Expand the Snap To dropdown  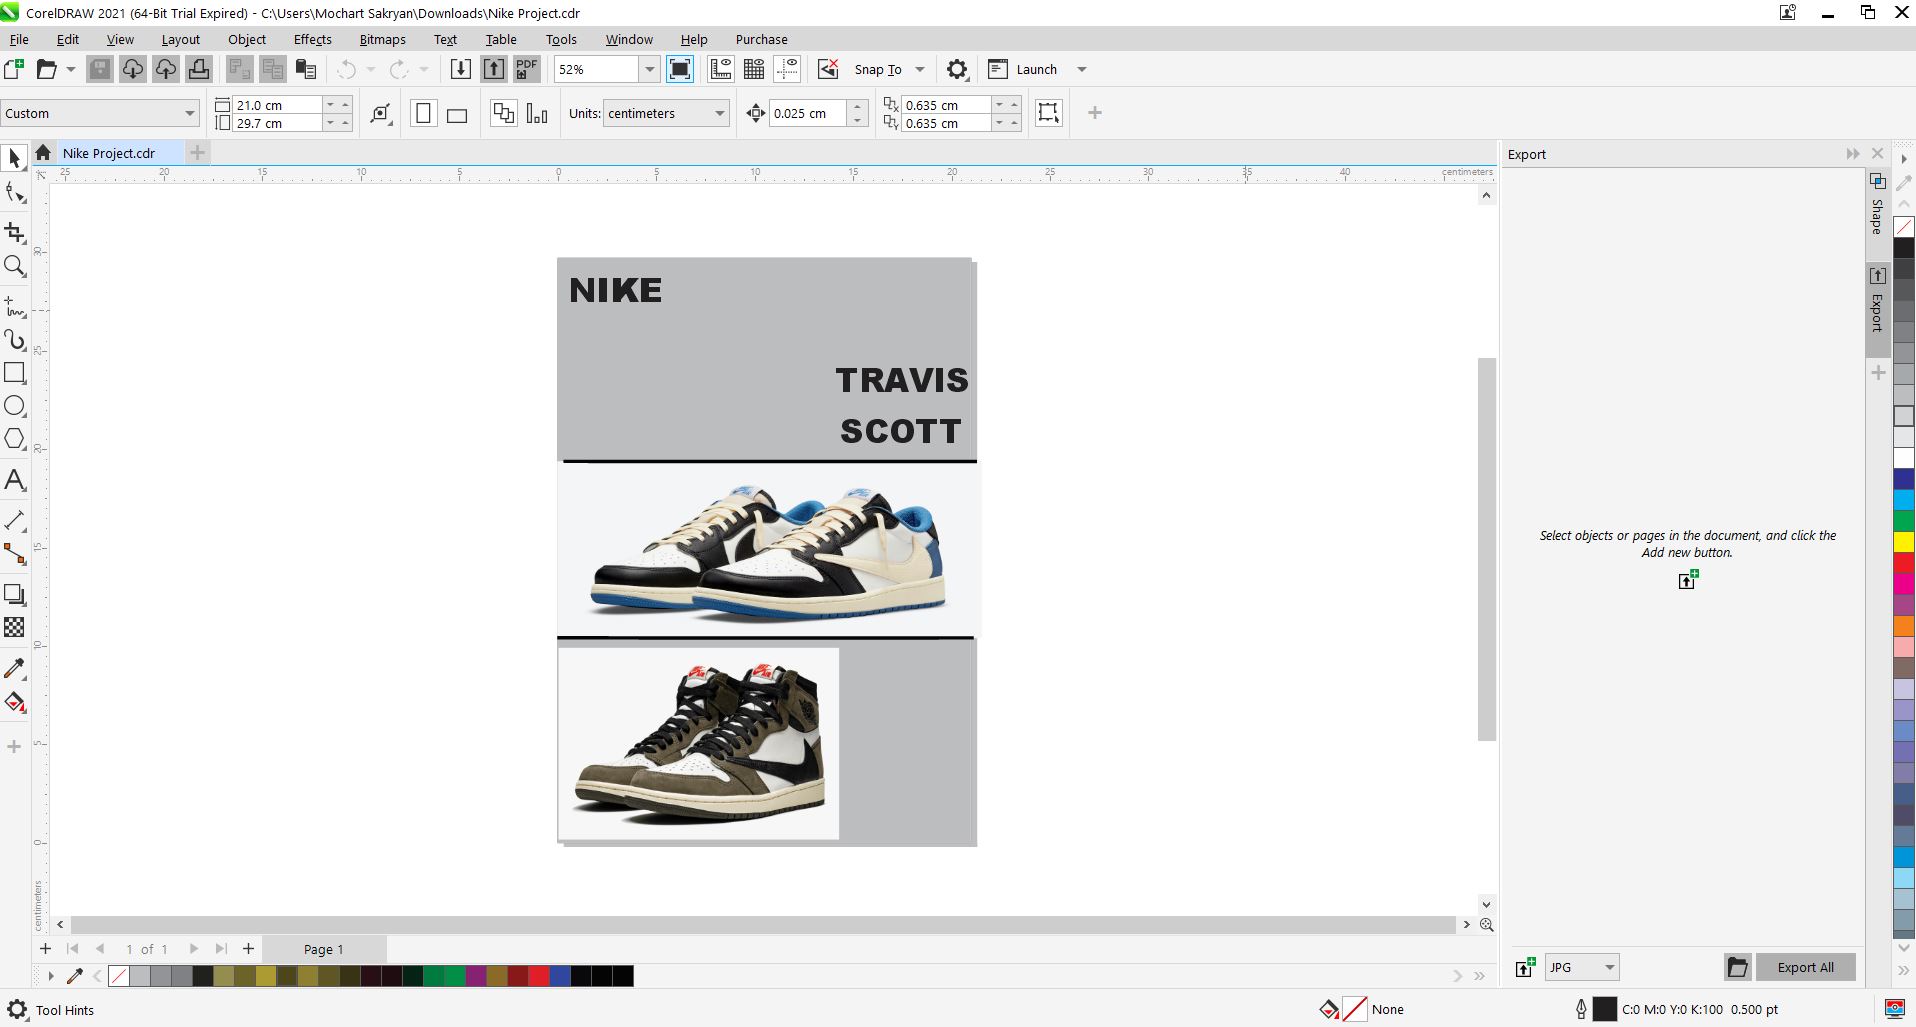[920, 69]
